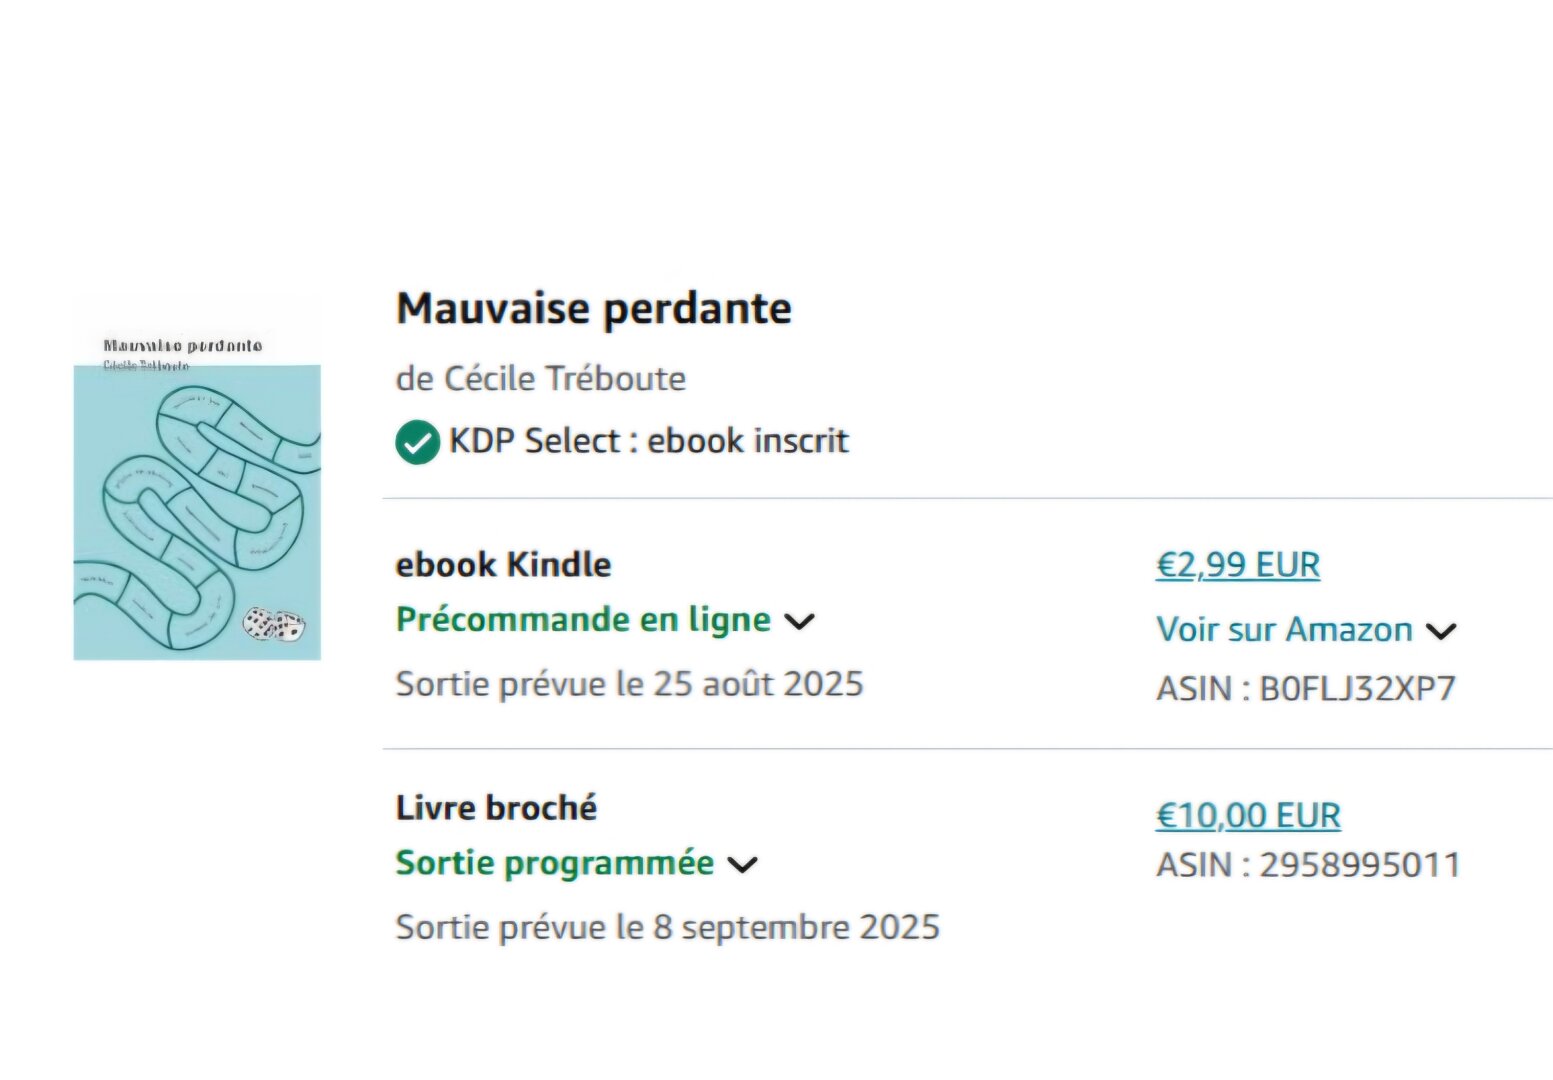1553x1080 pixels.
Task: Select the Mauvaise perdante book title
Action: [594, 308]
